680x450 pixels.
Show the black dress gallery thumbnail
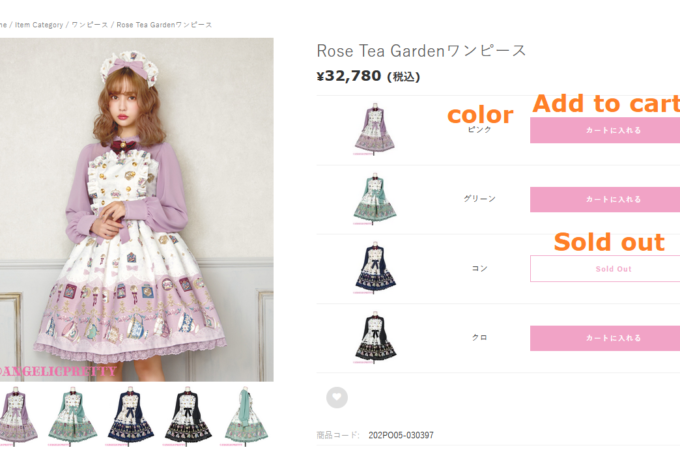click(188, 416)
